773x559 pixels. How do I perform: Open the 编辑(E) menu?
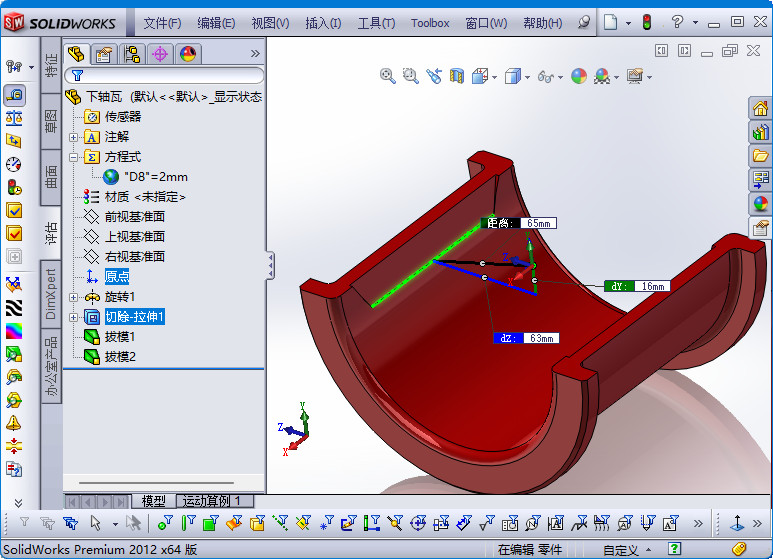click(216, 23)
